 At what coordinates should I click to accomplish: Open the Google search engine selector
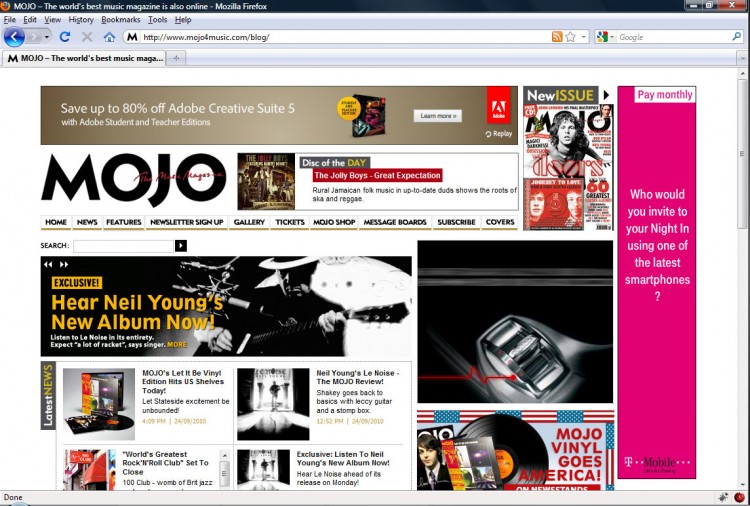click(x=606, y=37)
